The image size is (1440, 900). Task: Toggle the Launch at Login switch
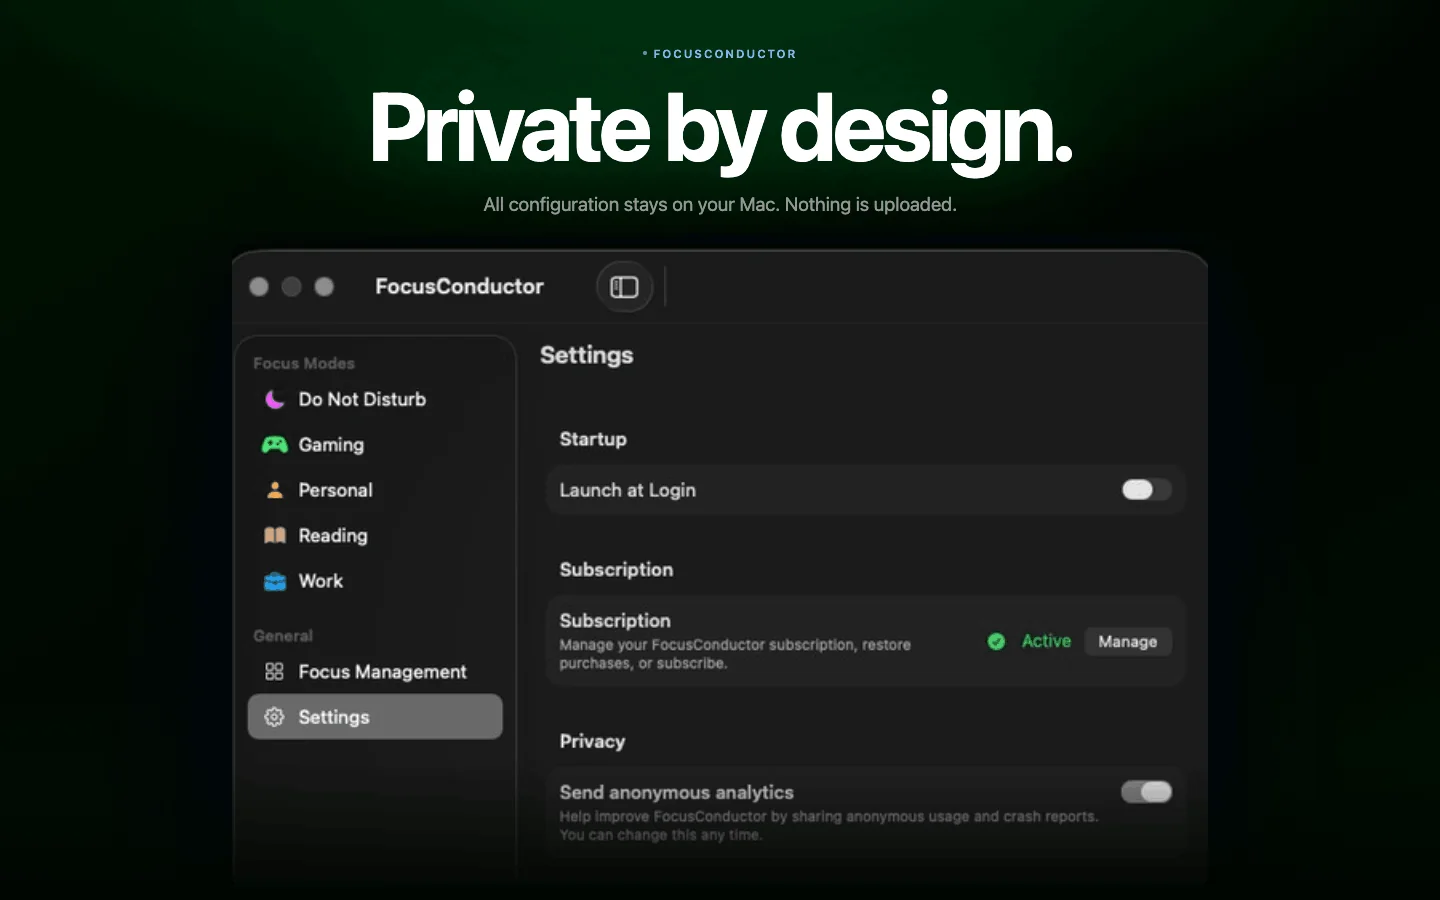(x=1146, y=490)
